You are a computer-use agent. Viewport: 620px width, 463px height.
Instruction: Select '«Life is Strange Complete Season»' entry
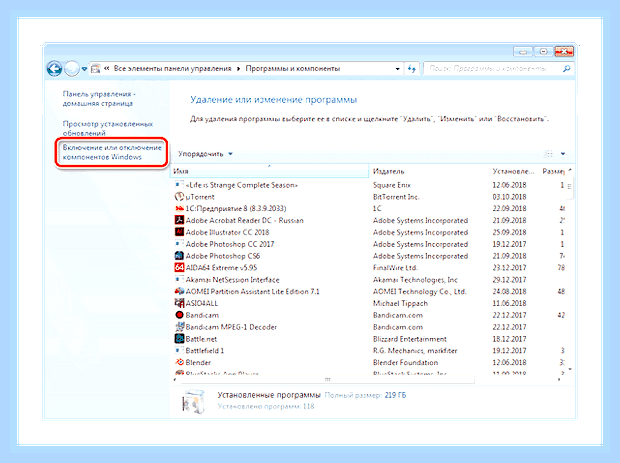242,185
